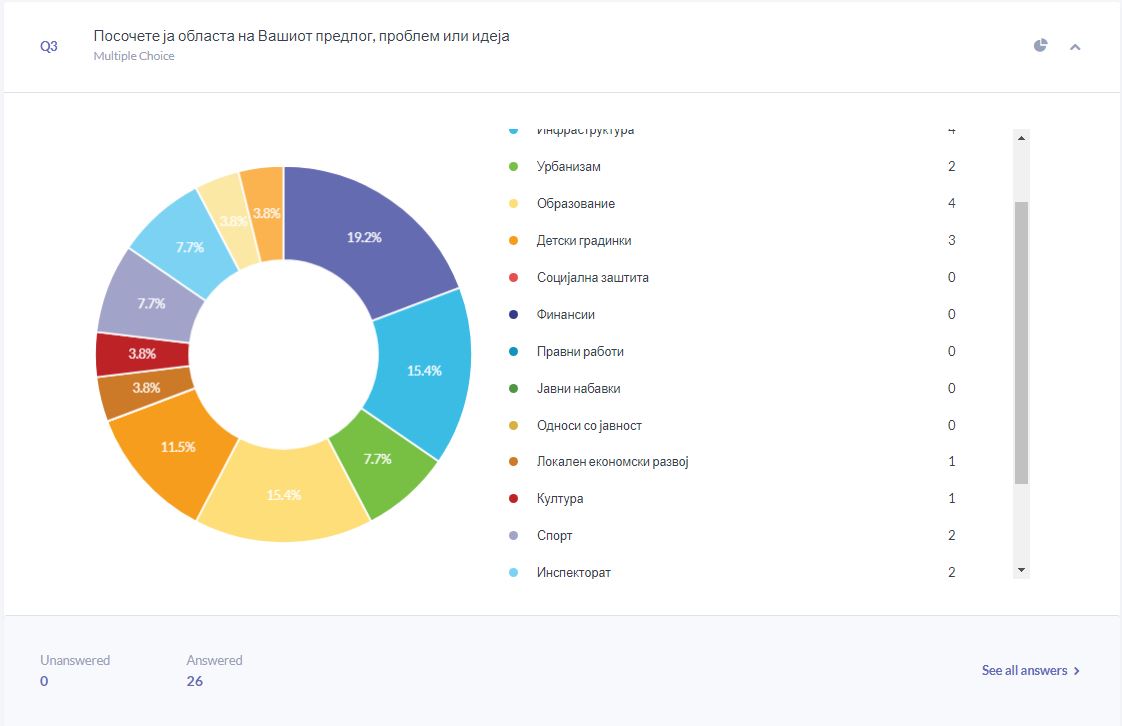Click the Answered count 26

[x=195, y=681]
